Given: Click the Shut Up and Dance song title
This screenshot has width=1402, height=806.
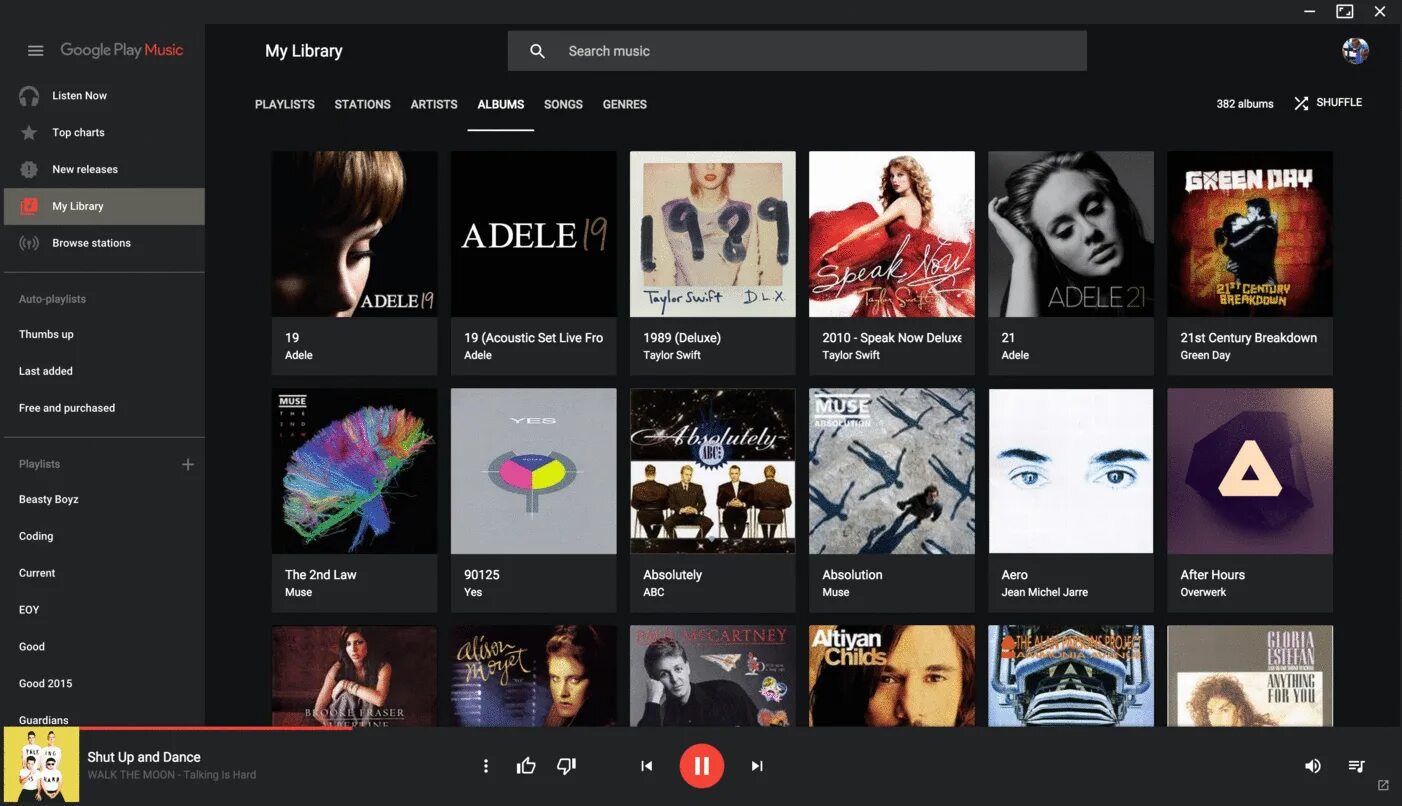Looking at the screenshot, I should (144, 757).
